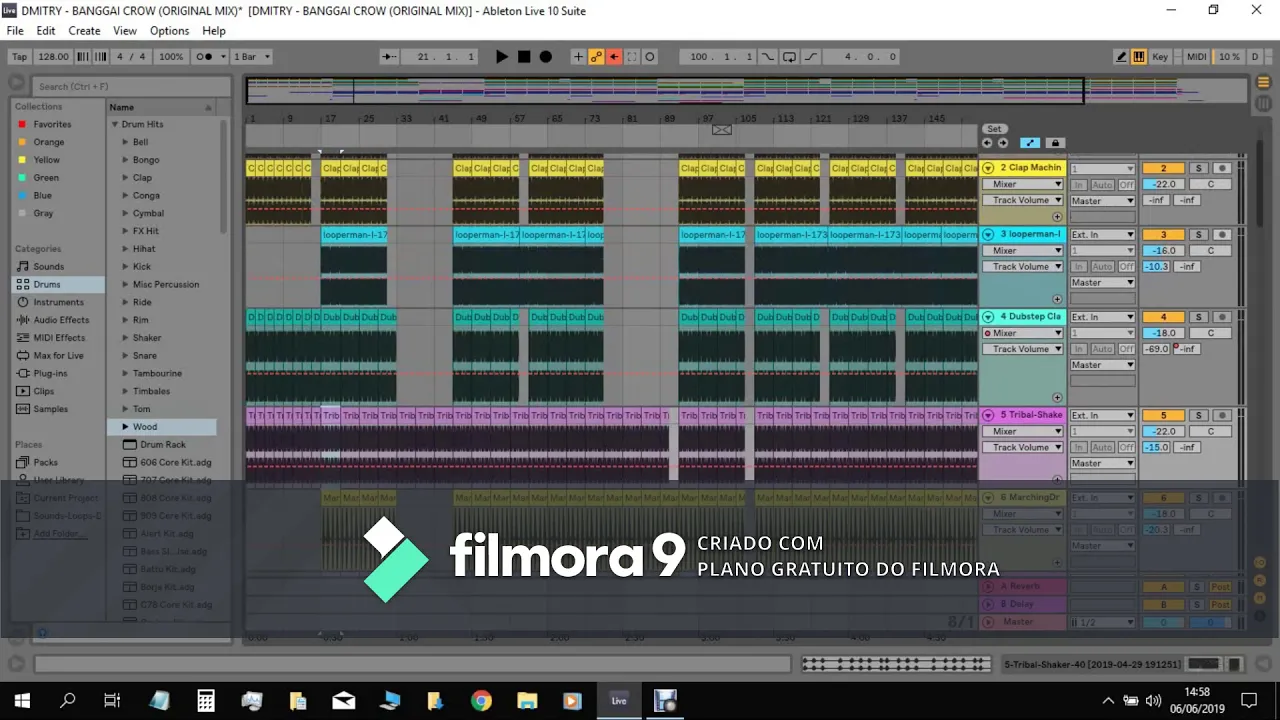Click the Arrangement Record button
The image size is (1280, 720).
546,57
